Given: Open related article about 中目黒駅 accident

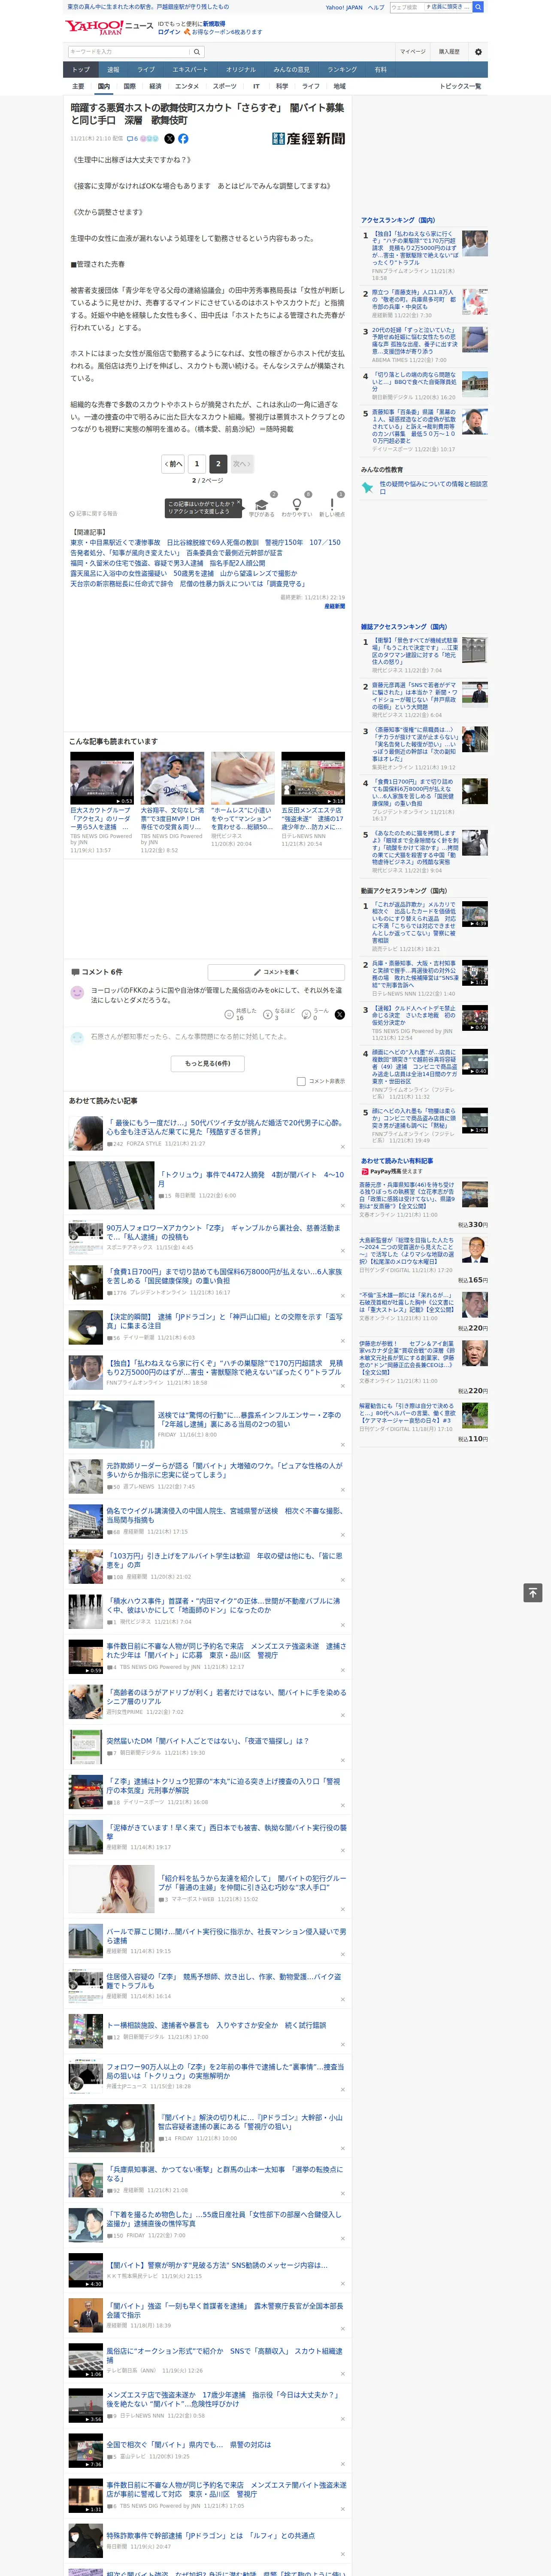Looking at the screenshot, I should (x=205, y=543).
